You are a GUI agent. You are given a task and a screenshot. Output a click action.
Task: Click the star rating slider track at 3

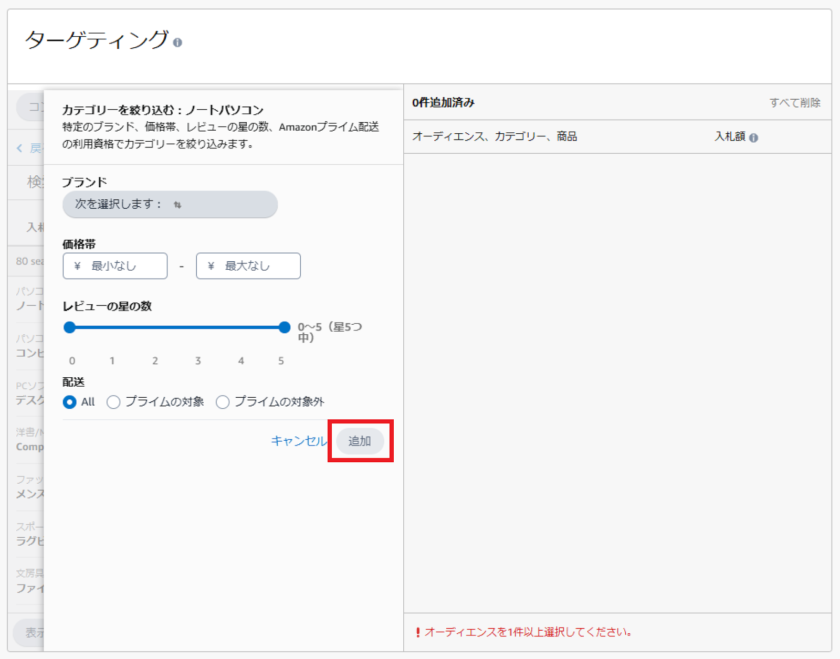point(198,327)
